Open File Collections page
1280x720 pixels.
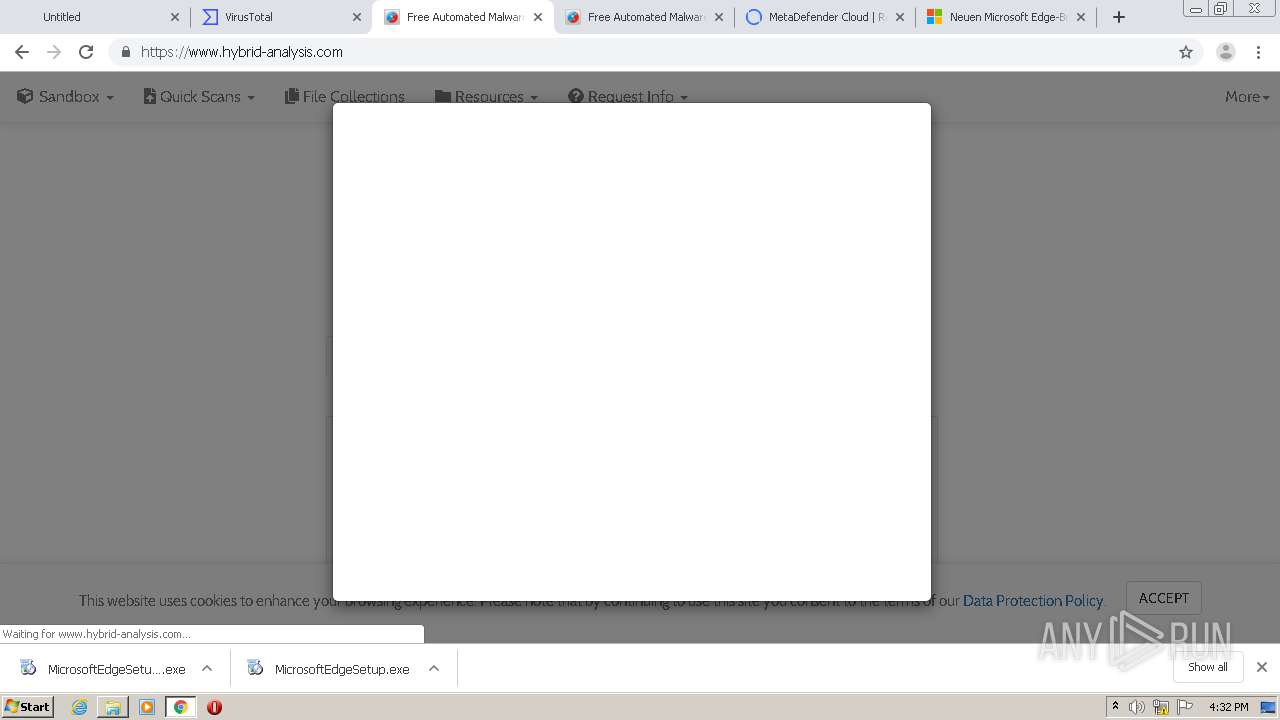pyautogui.click(x=345, y=97)
